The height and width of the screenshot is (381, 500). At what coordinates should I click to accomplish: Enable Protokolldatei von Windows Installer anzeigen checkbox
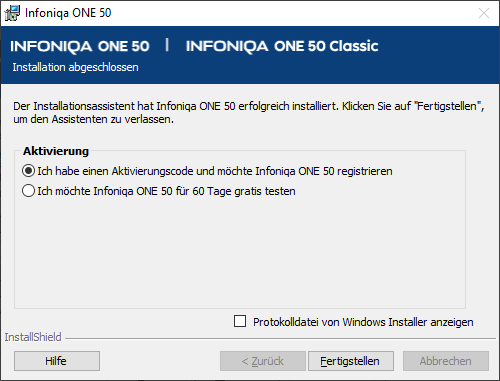pos(240,322)
